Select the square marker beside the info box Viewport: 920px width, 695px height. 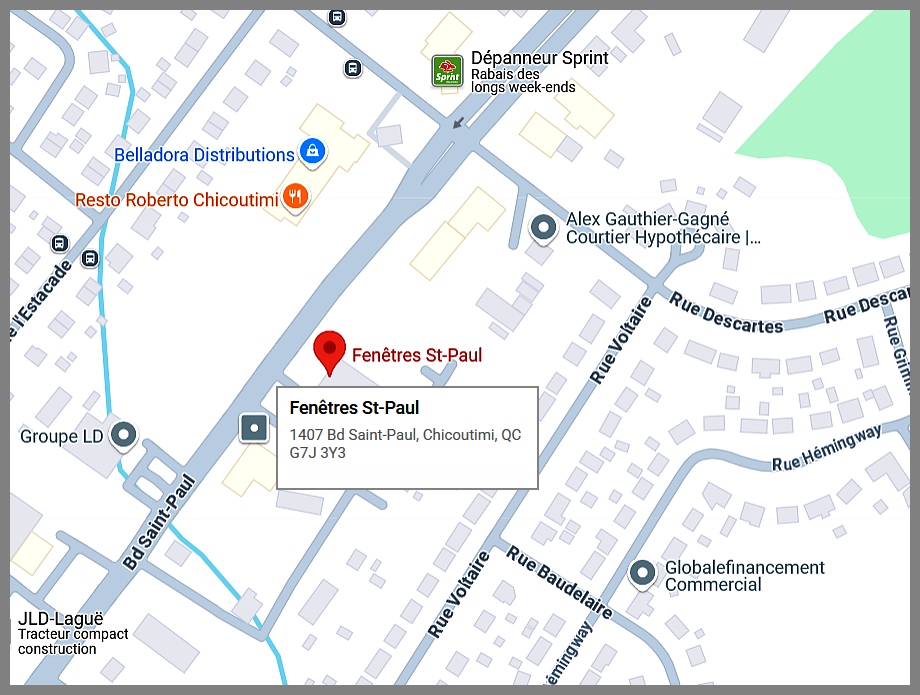(x=254, y=428)
